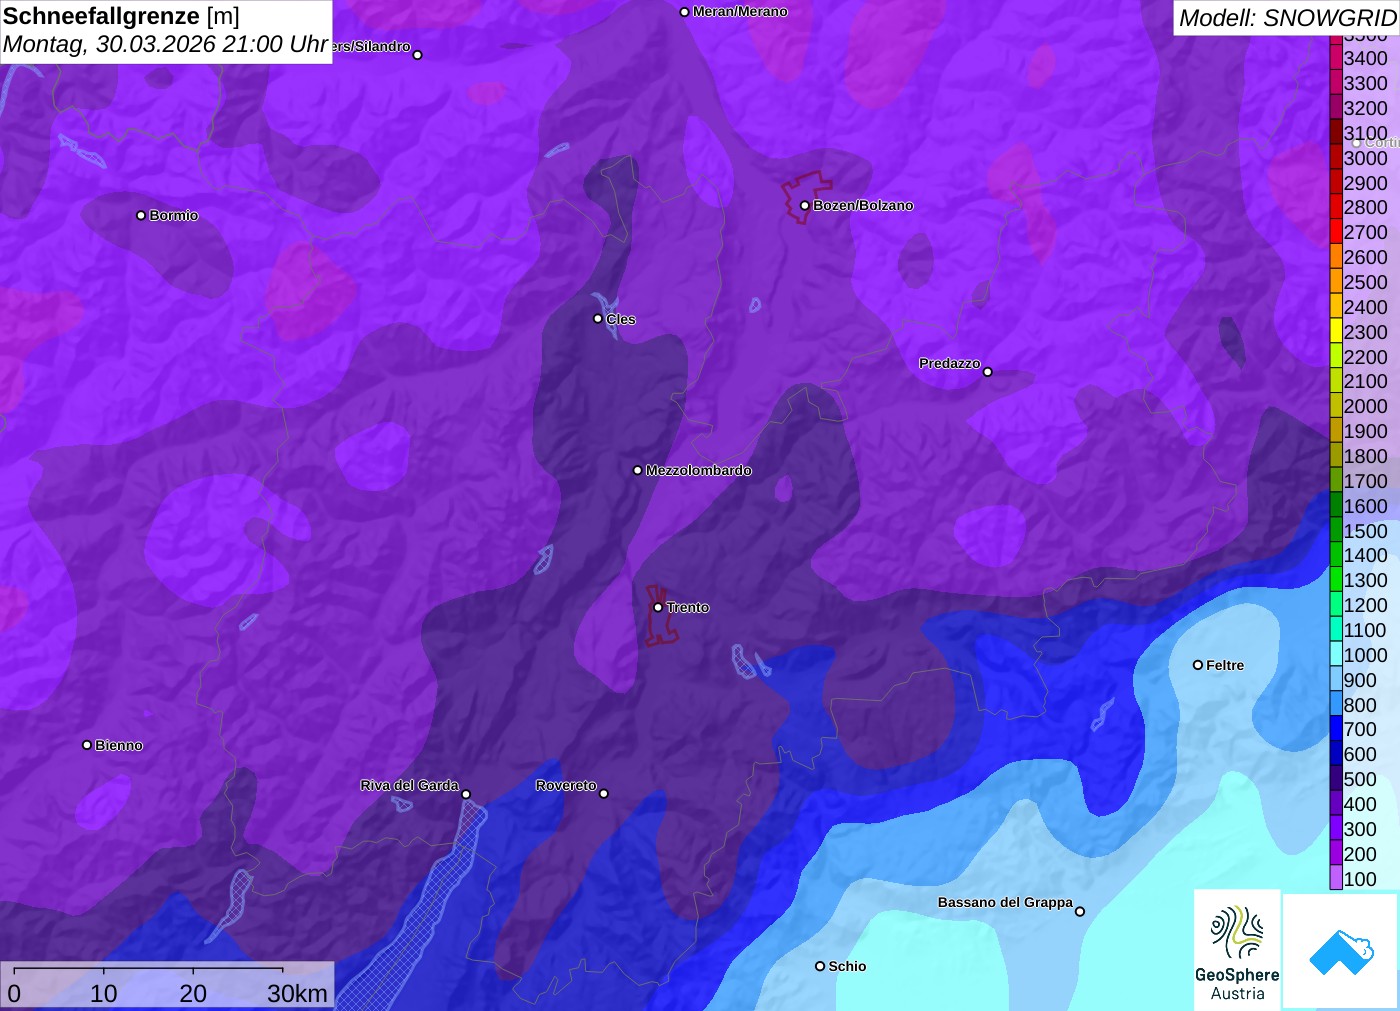Click the Cortina marker dot near legend

coord(1357,143)
